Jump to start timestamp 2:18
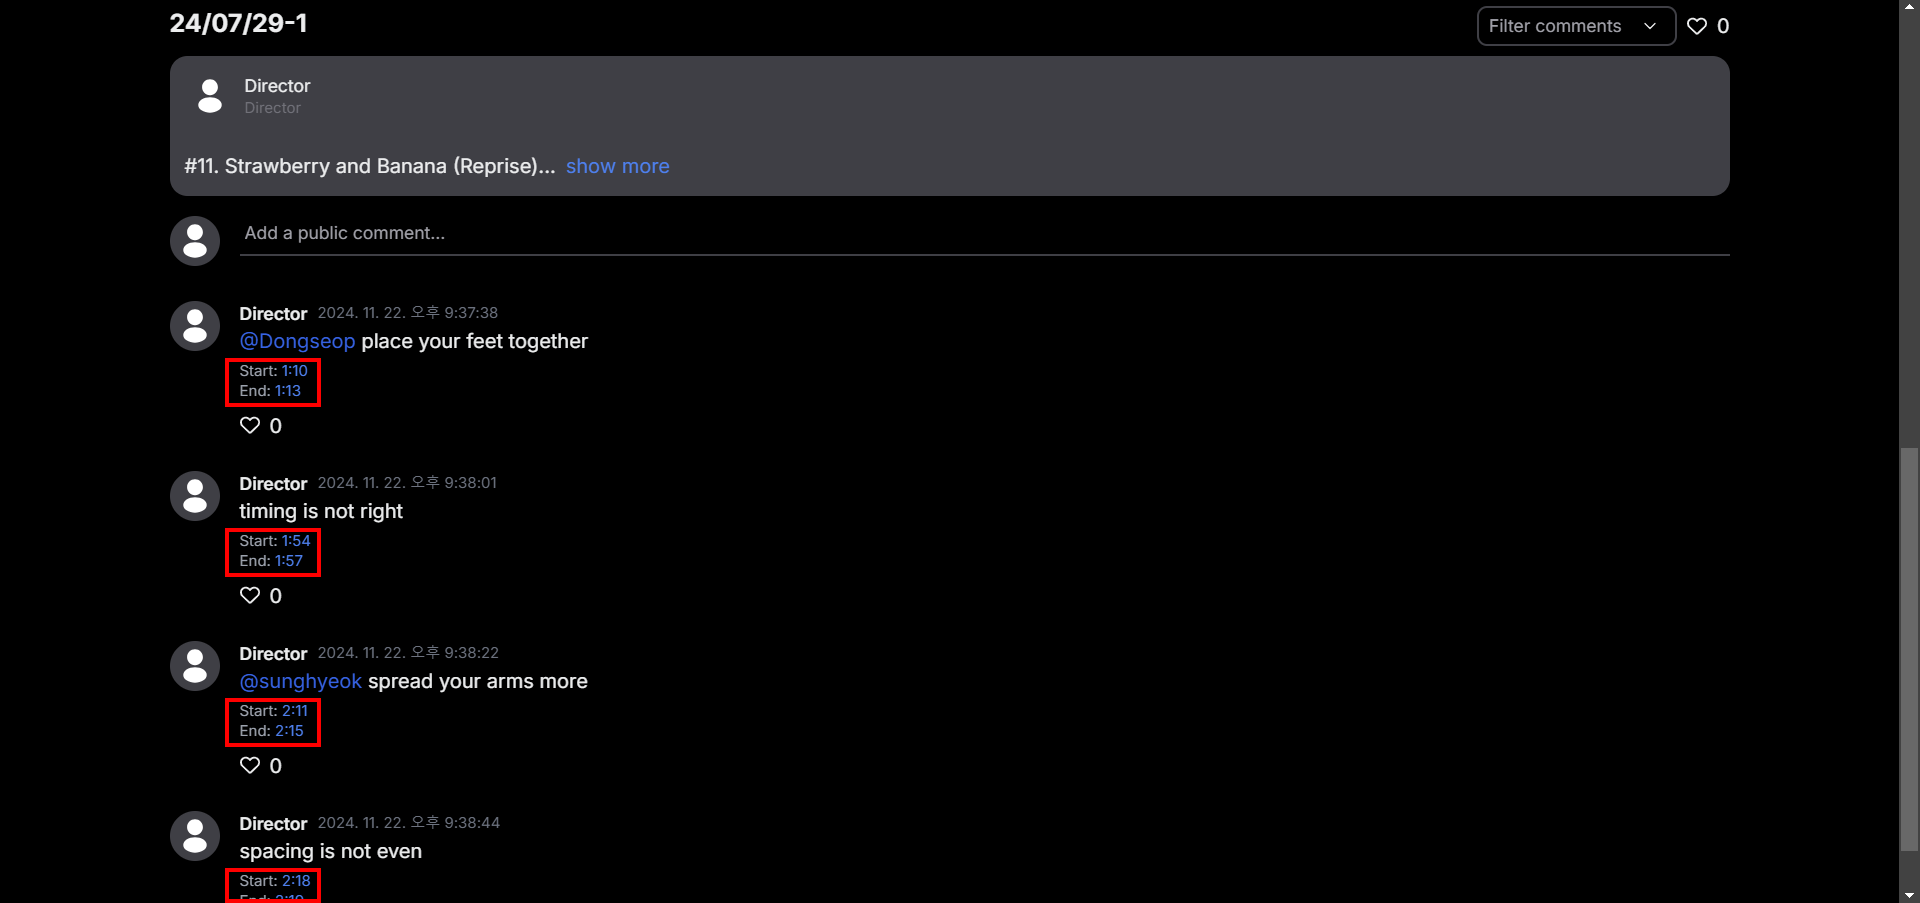Viewport: 1920px width, 903px height. [296, 881]
